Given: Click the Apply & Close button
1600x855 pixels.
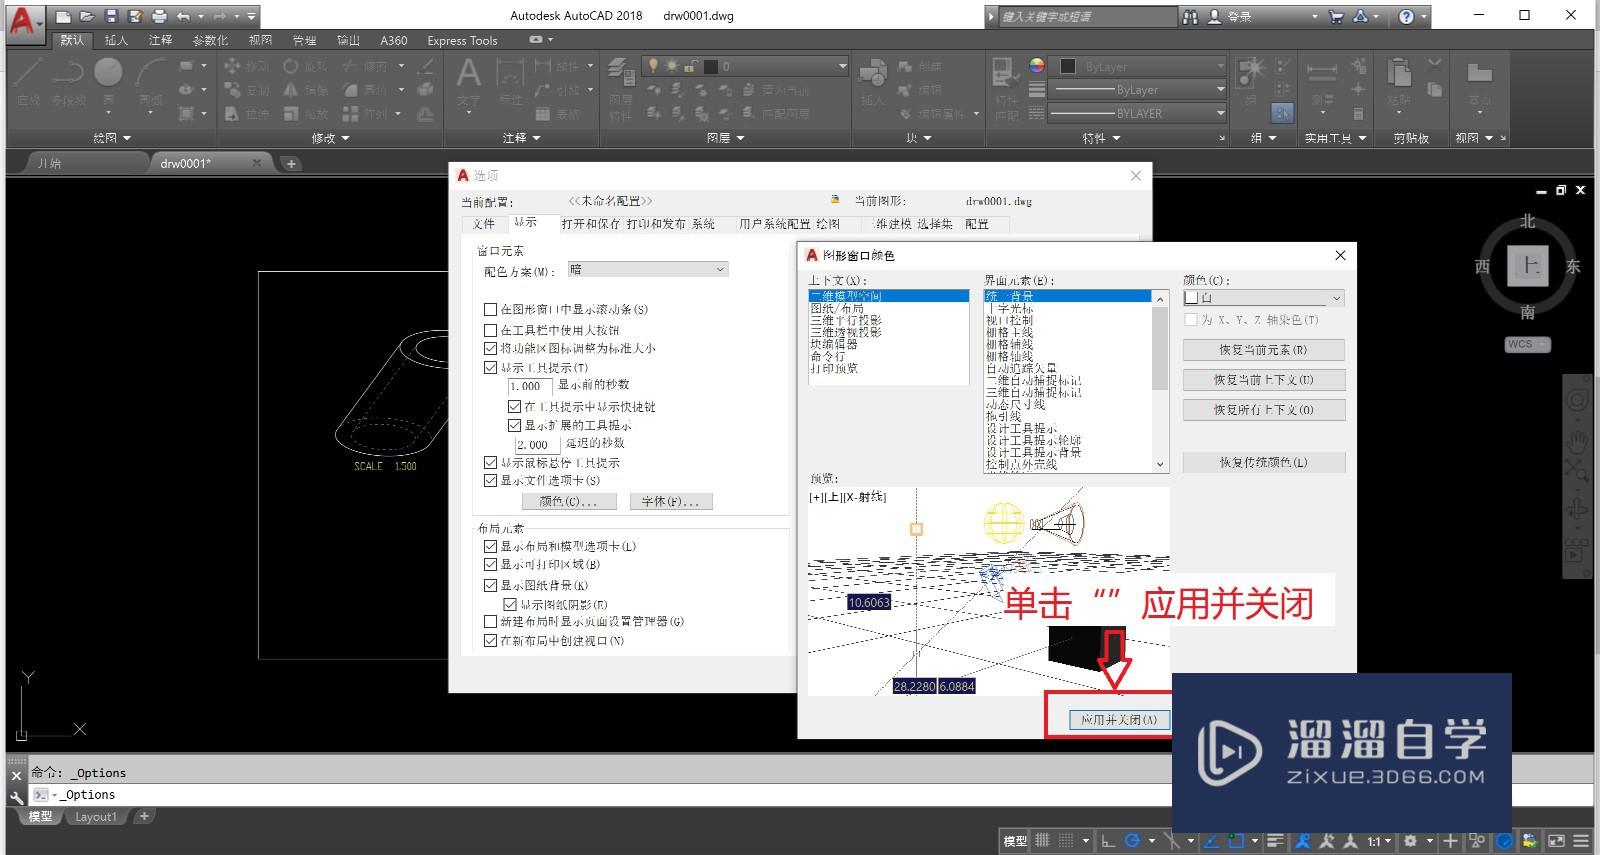Looking at the screenshot, I should [x=1119, y=719].
